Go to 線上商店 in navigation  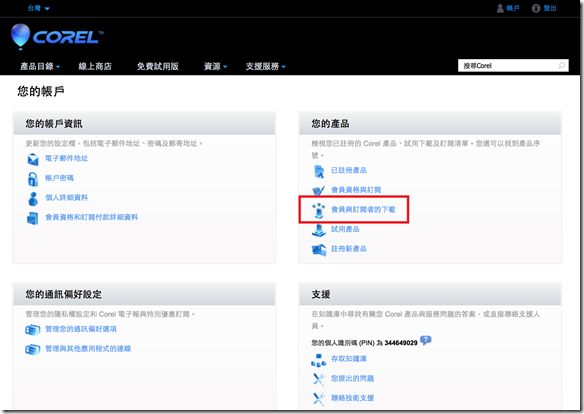tap(95, 66)
